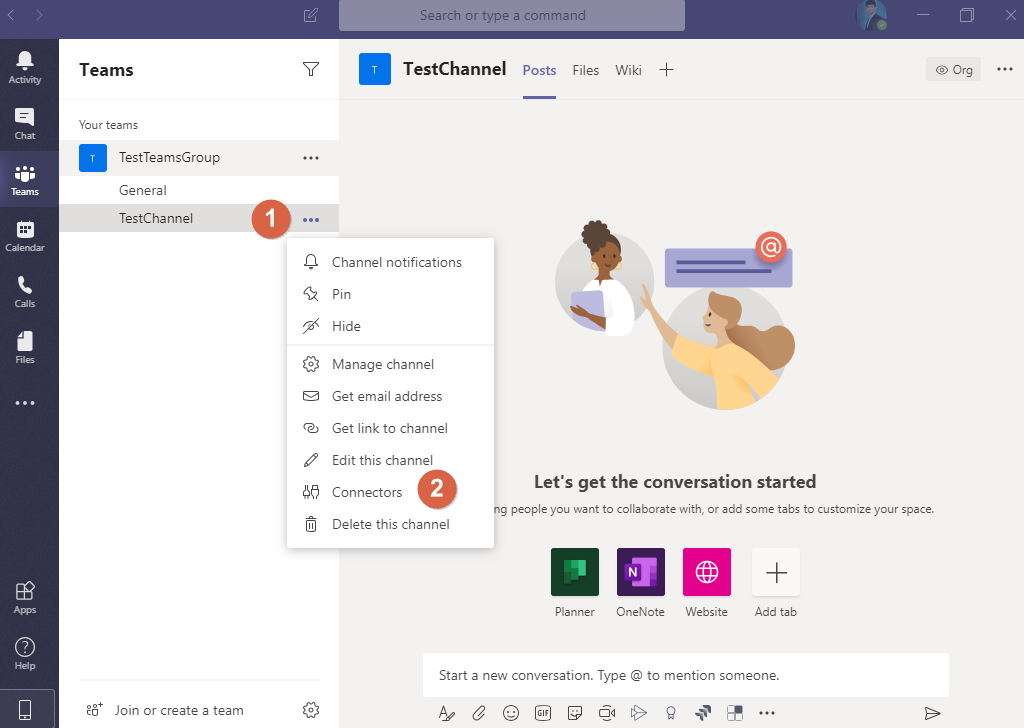This screenshot has height=728, width=1024.
Task: Open the Apps store
Action: 25,597
